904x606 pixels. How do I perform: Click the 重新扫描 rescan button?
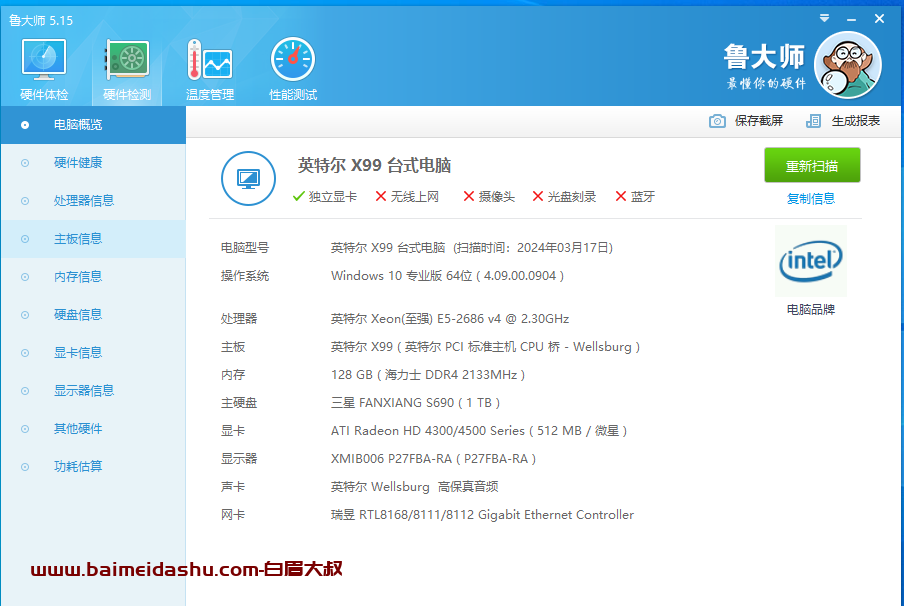pyautogui.click(x=812, y=165)
